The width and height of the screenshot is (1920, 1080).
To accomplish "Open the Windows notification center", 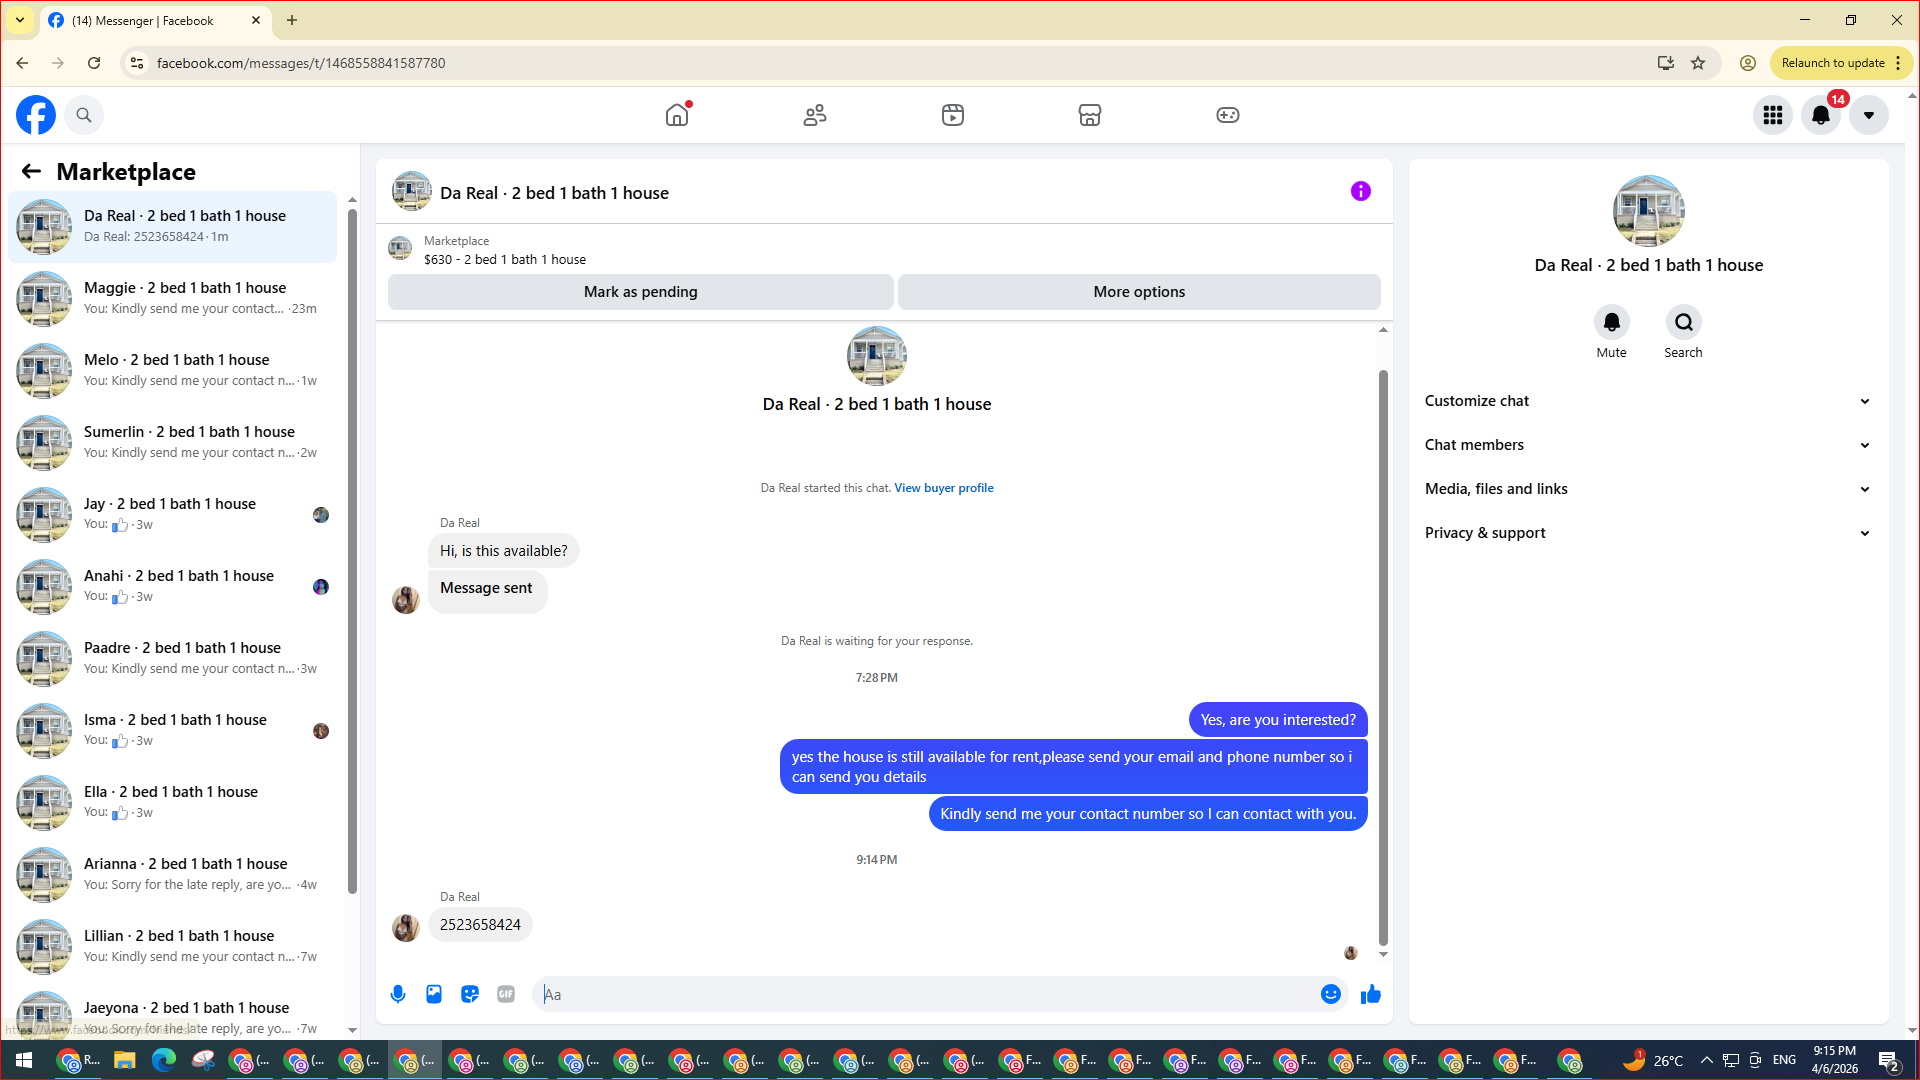I will 1889,1061.
